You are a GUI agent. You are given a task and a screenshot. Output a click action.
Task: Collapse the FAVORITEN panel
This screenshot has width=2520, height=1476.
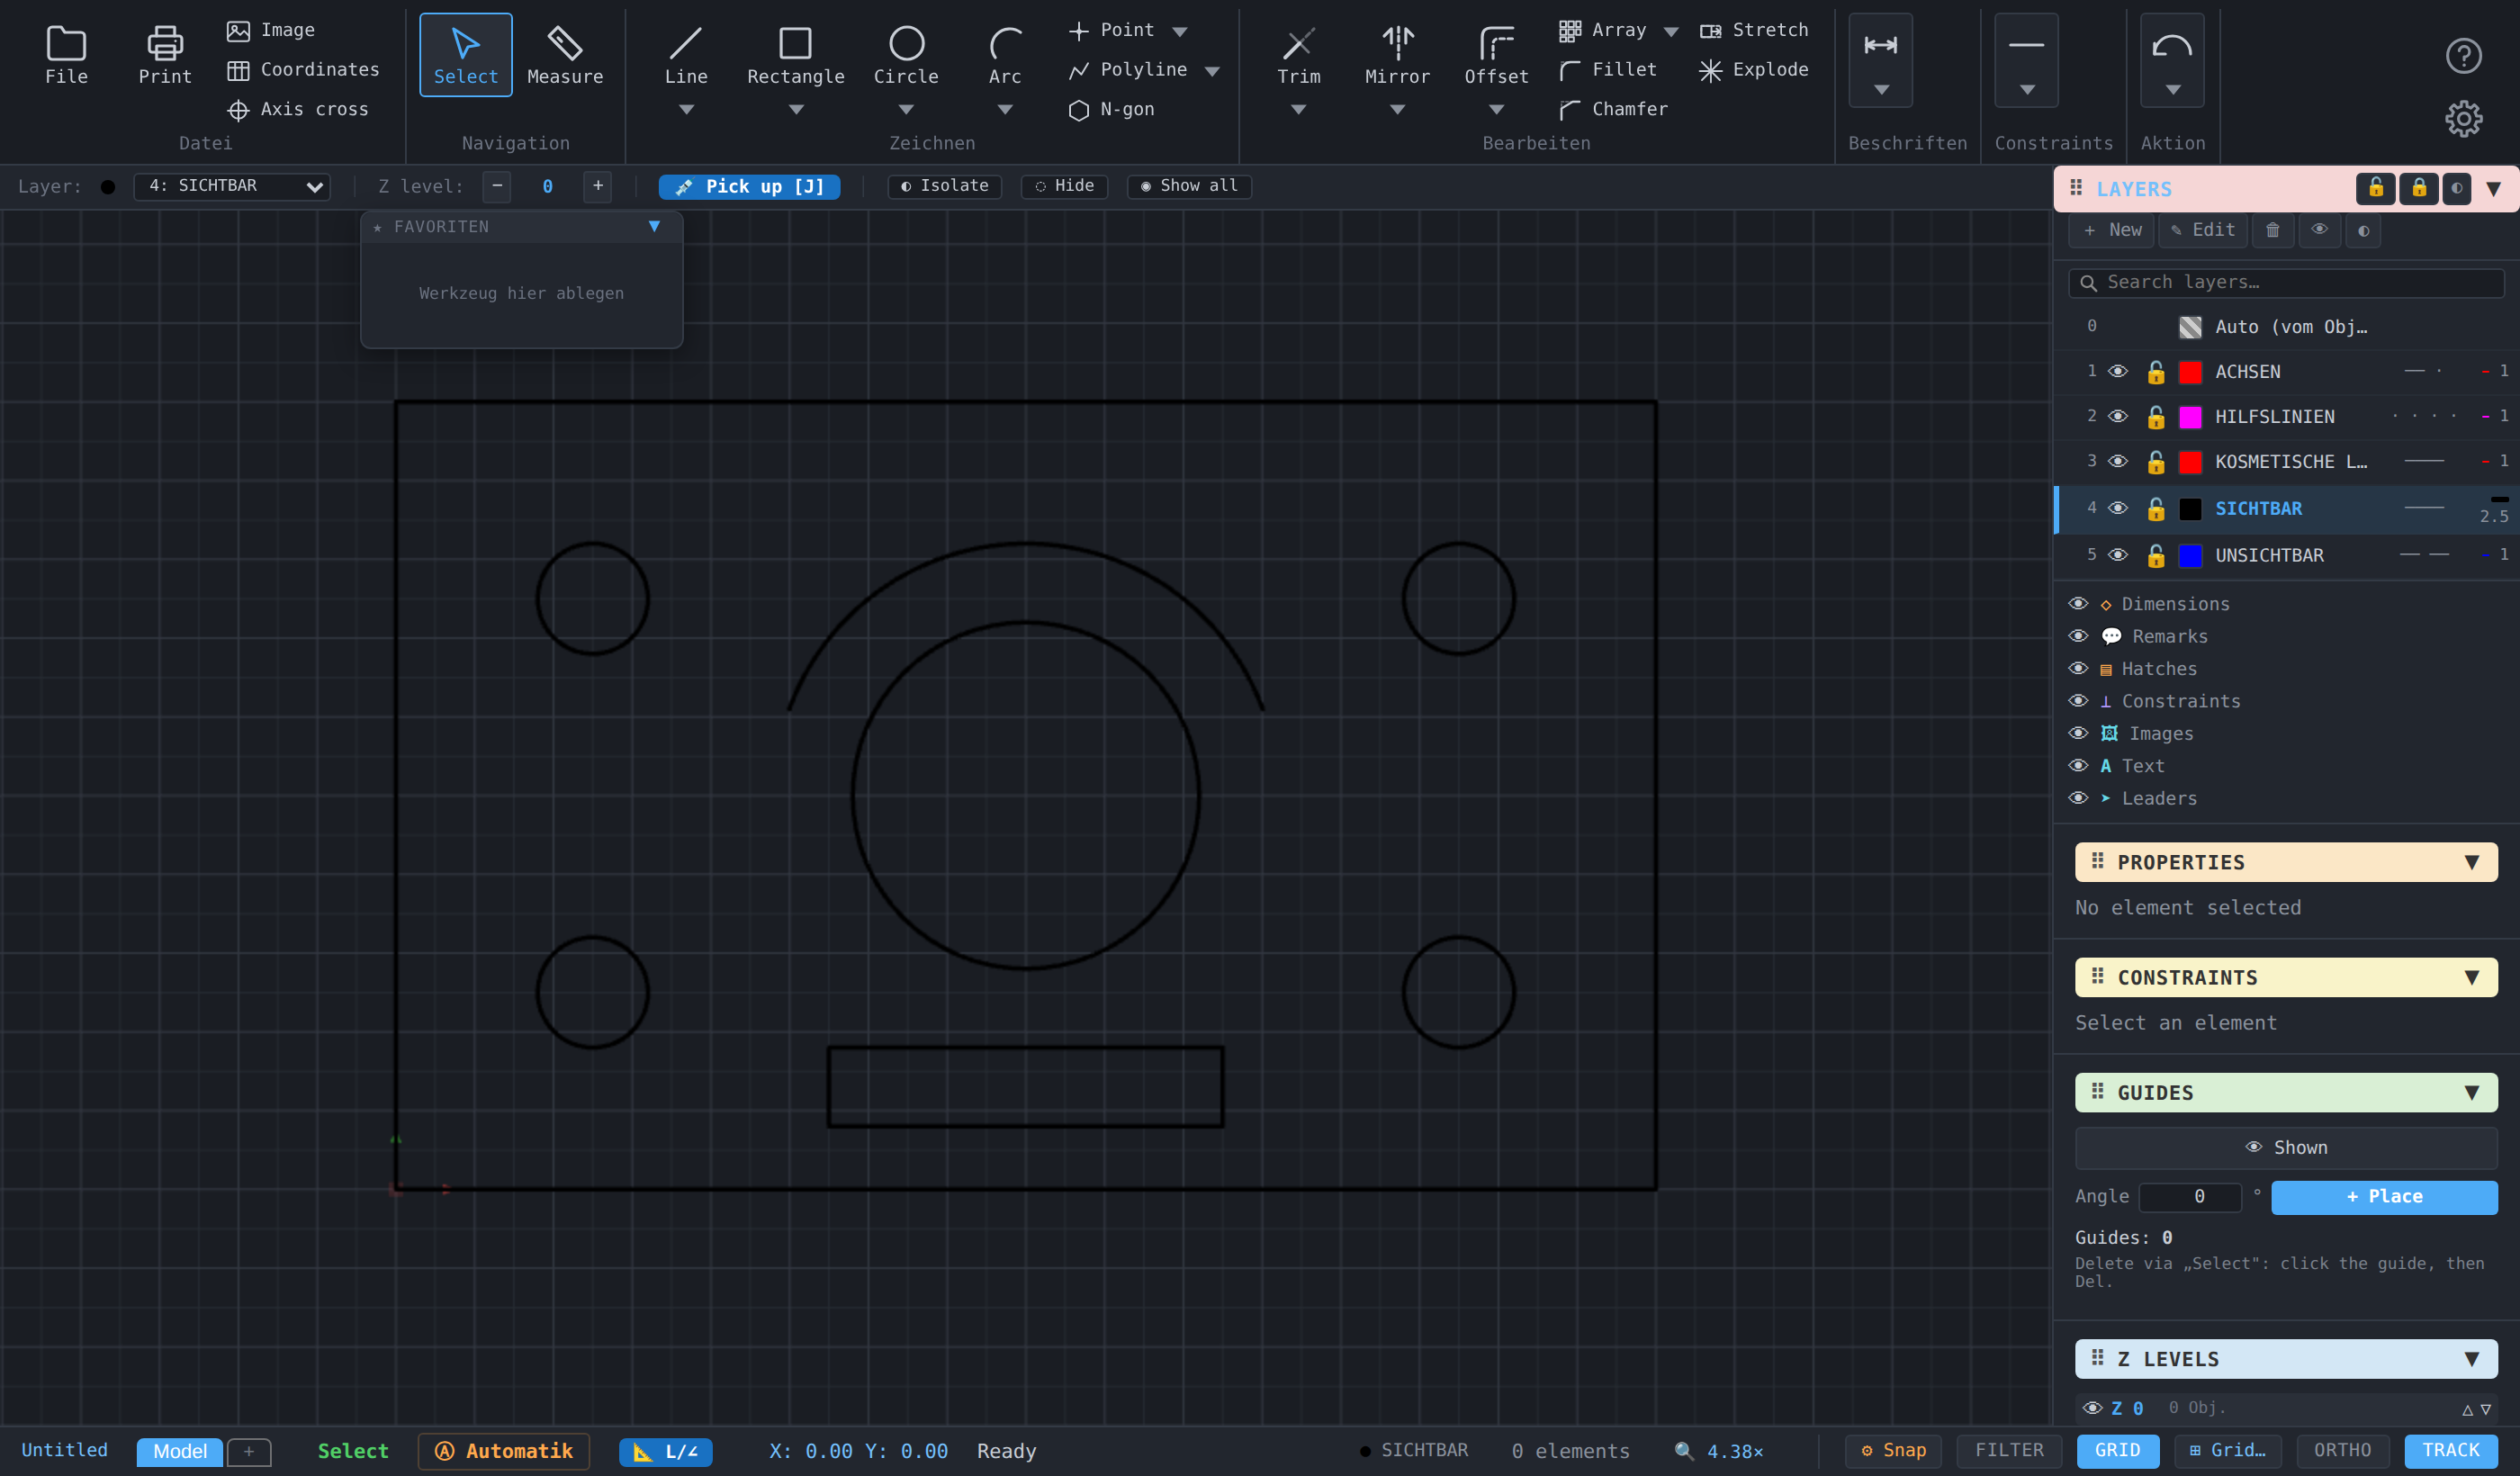pos(654,227)
